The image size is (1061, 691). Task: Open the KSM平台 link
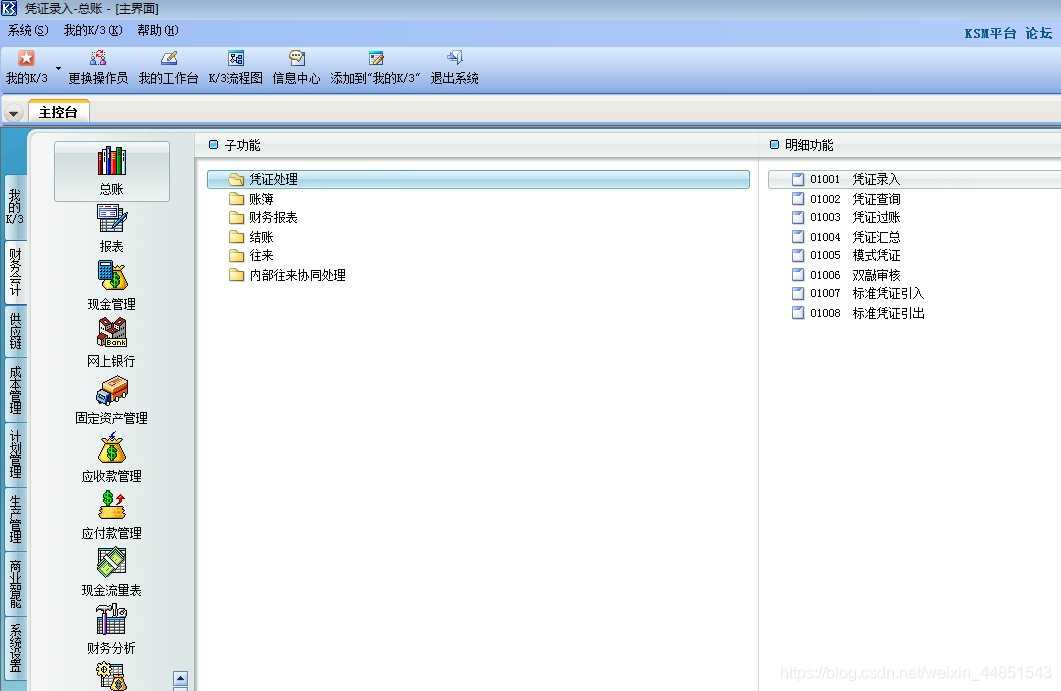click(x=990, y=33)
